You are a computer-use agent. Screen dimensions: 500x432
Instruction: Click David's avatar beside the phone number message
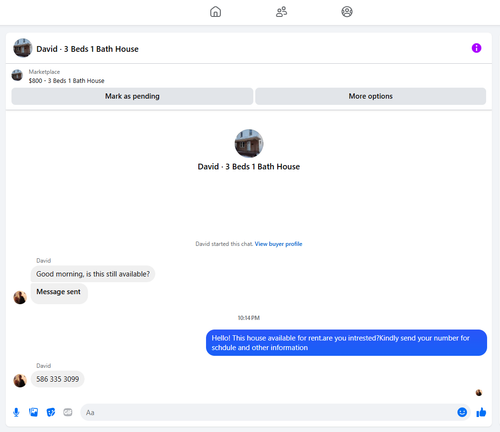pyautogui.click(x=20, y=380)
